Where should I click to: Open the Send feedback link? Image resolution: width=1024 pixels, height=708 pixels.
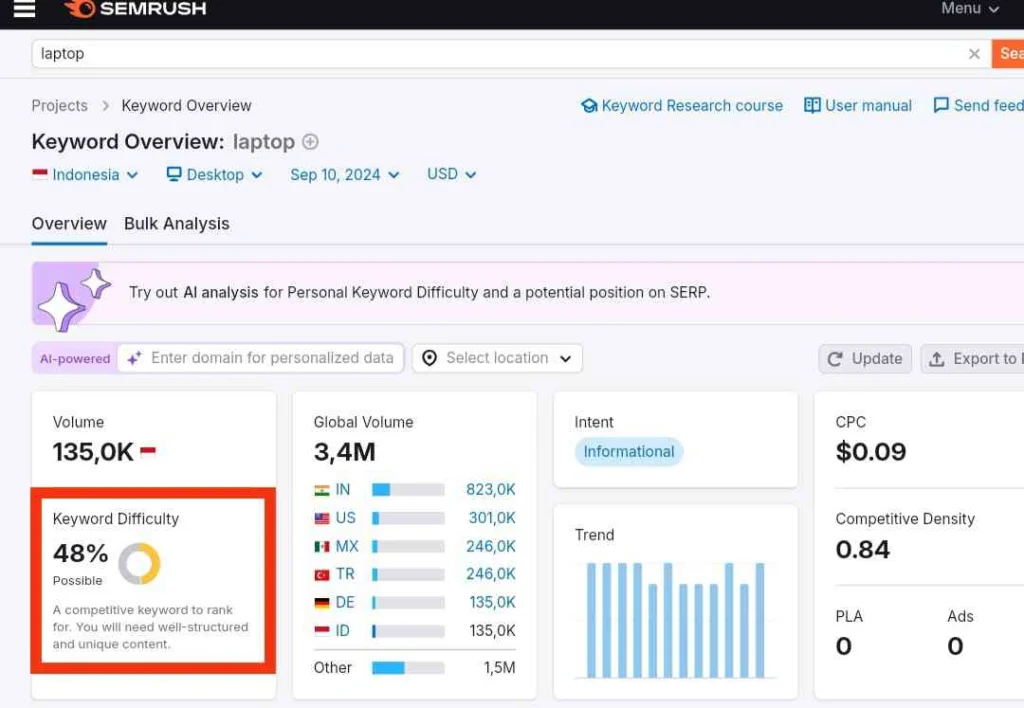[x=978, y=106]
